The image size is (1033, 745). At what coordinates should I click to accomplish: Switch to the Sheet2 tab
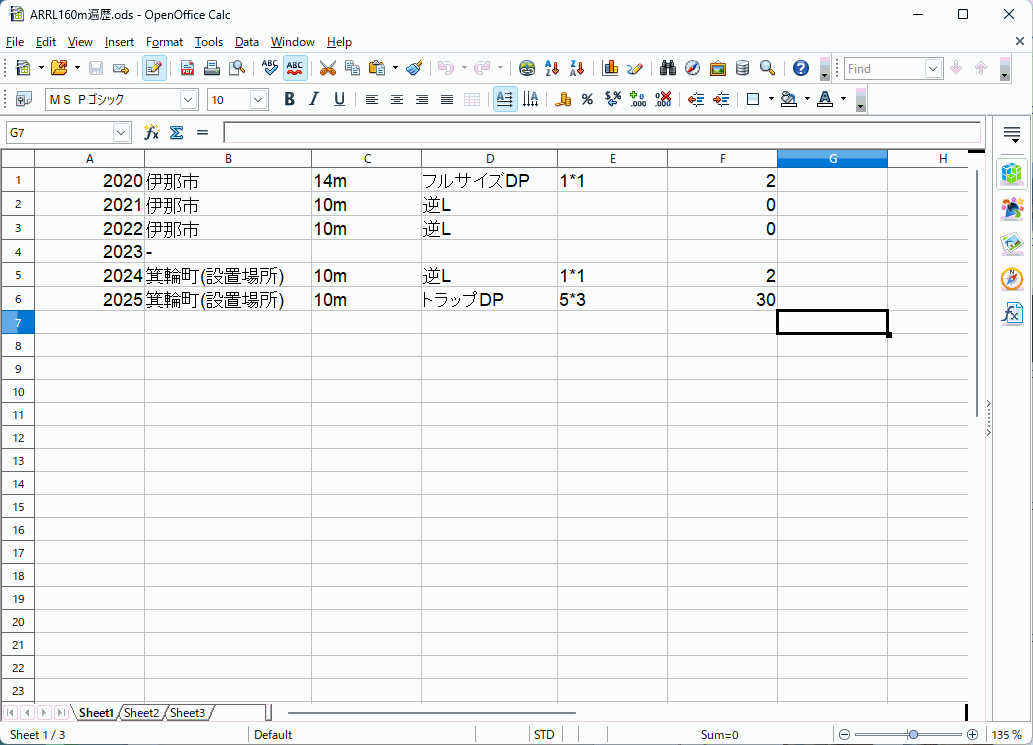click(x=141, y=713)
